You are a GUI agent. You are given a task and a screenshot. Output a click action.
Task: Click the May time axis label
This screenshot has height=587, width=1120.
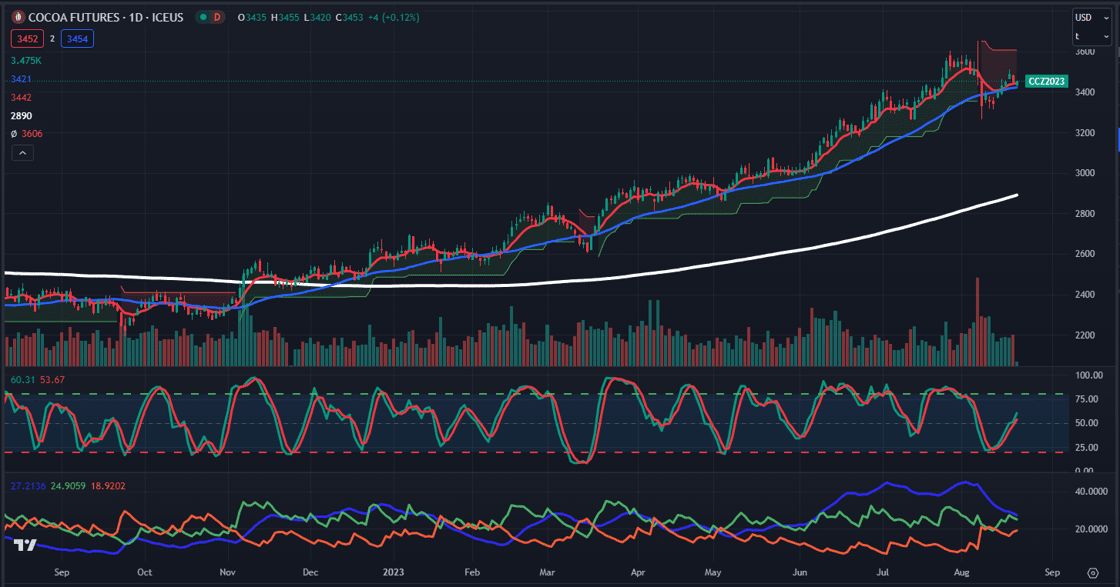[x=713, y=572]
